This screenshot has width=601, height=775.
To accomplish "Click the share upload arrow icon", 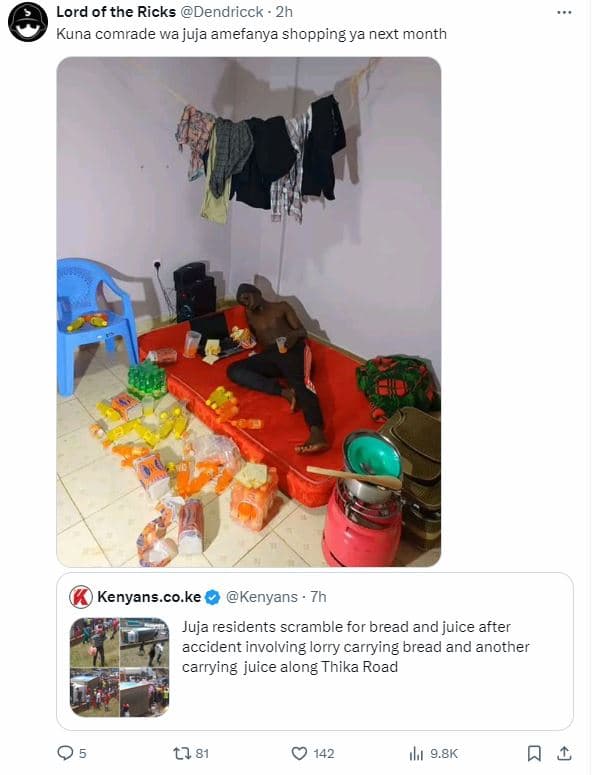I will (564, 753).
